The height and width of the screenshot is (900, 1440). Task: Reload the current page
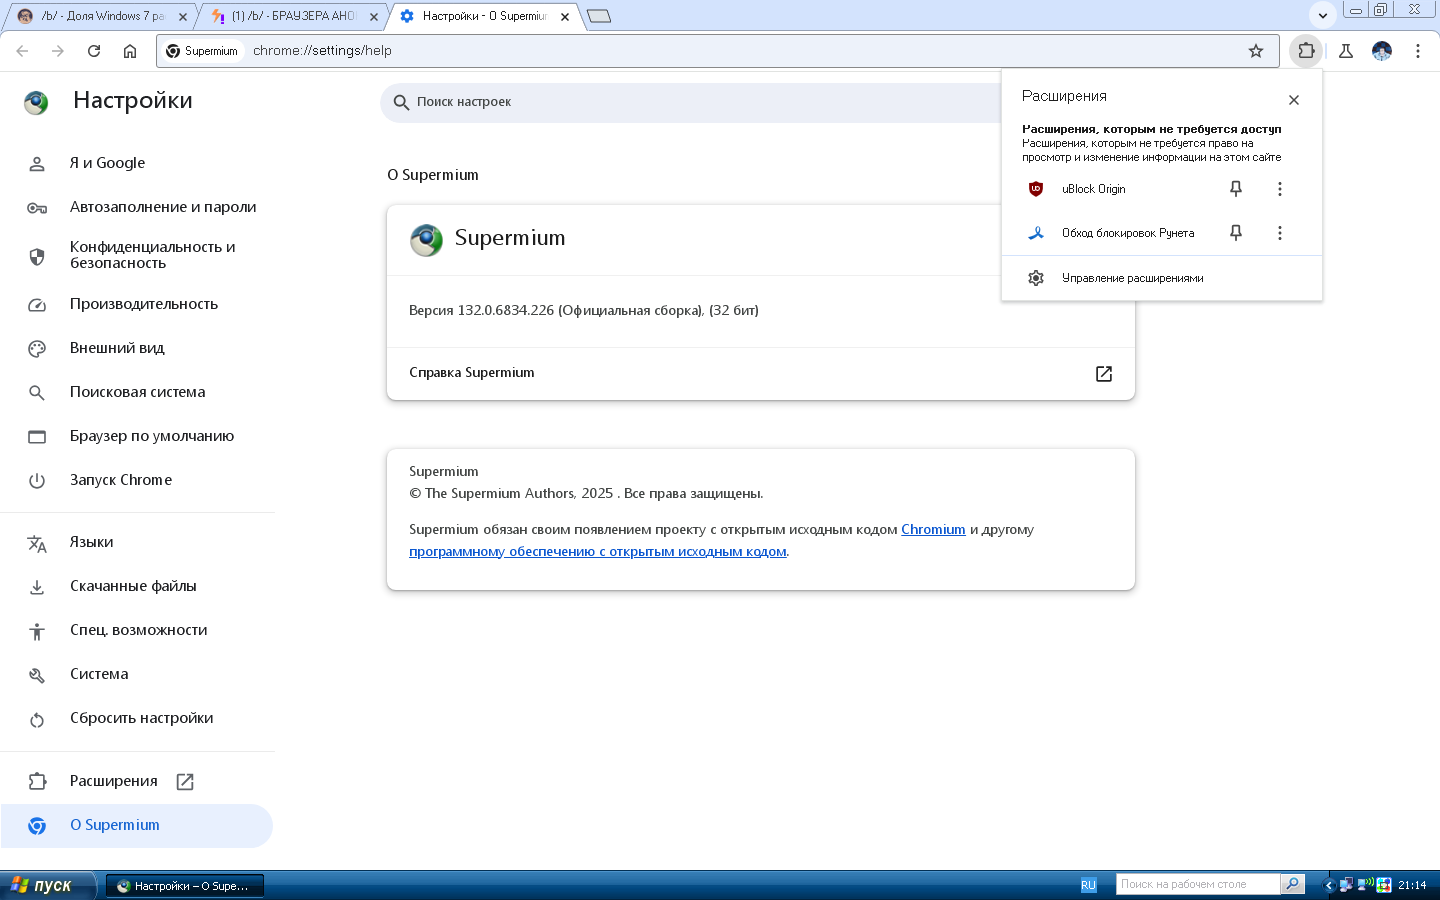tap(94, 51)
